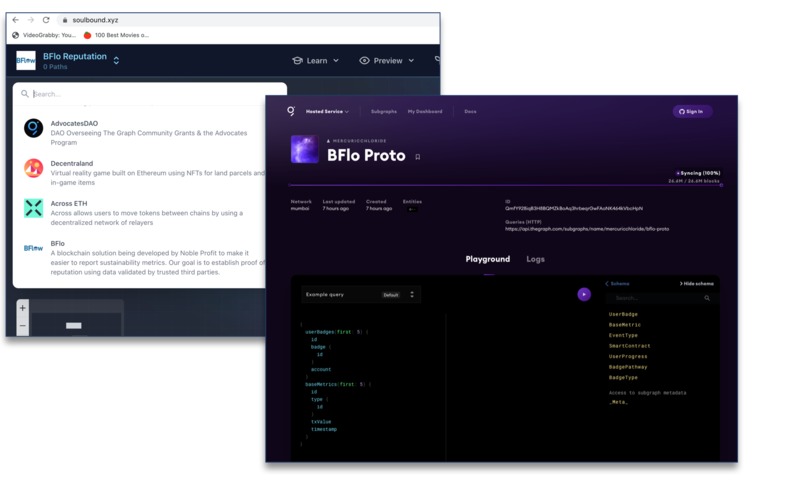Viewport: 806px width, 497px height.
Task: Open the _Meta_ schema entry
Action: [618, 402]
